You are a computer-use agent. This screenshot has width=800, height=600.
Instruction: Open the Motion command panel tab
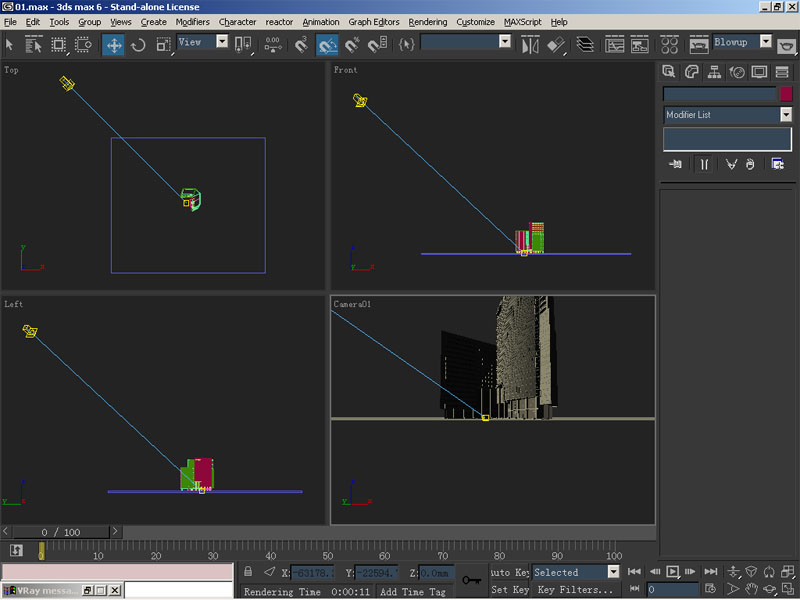(x=737, y=72)
